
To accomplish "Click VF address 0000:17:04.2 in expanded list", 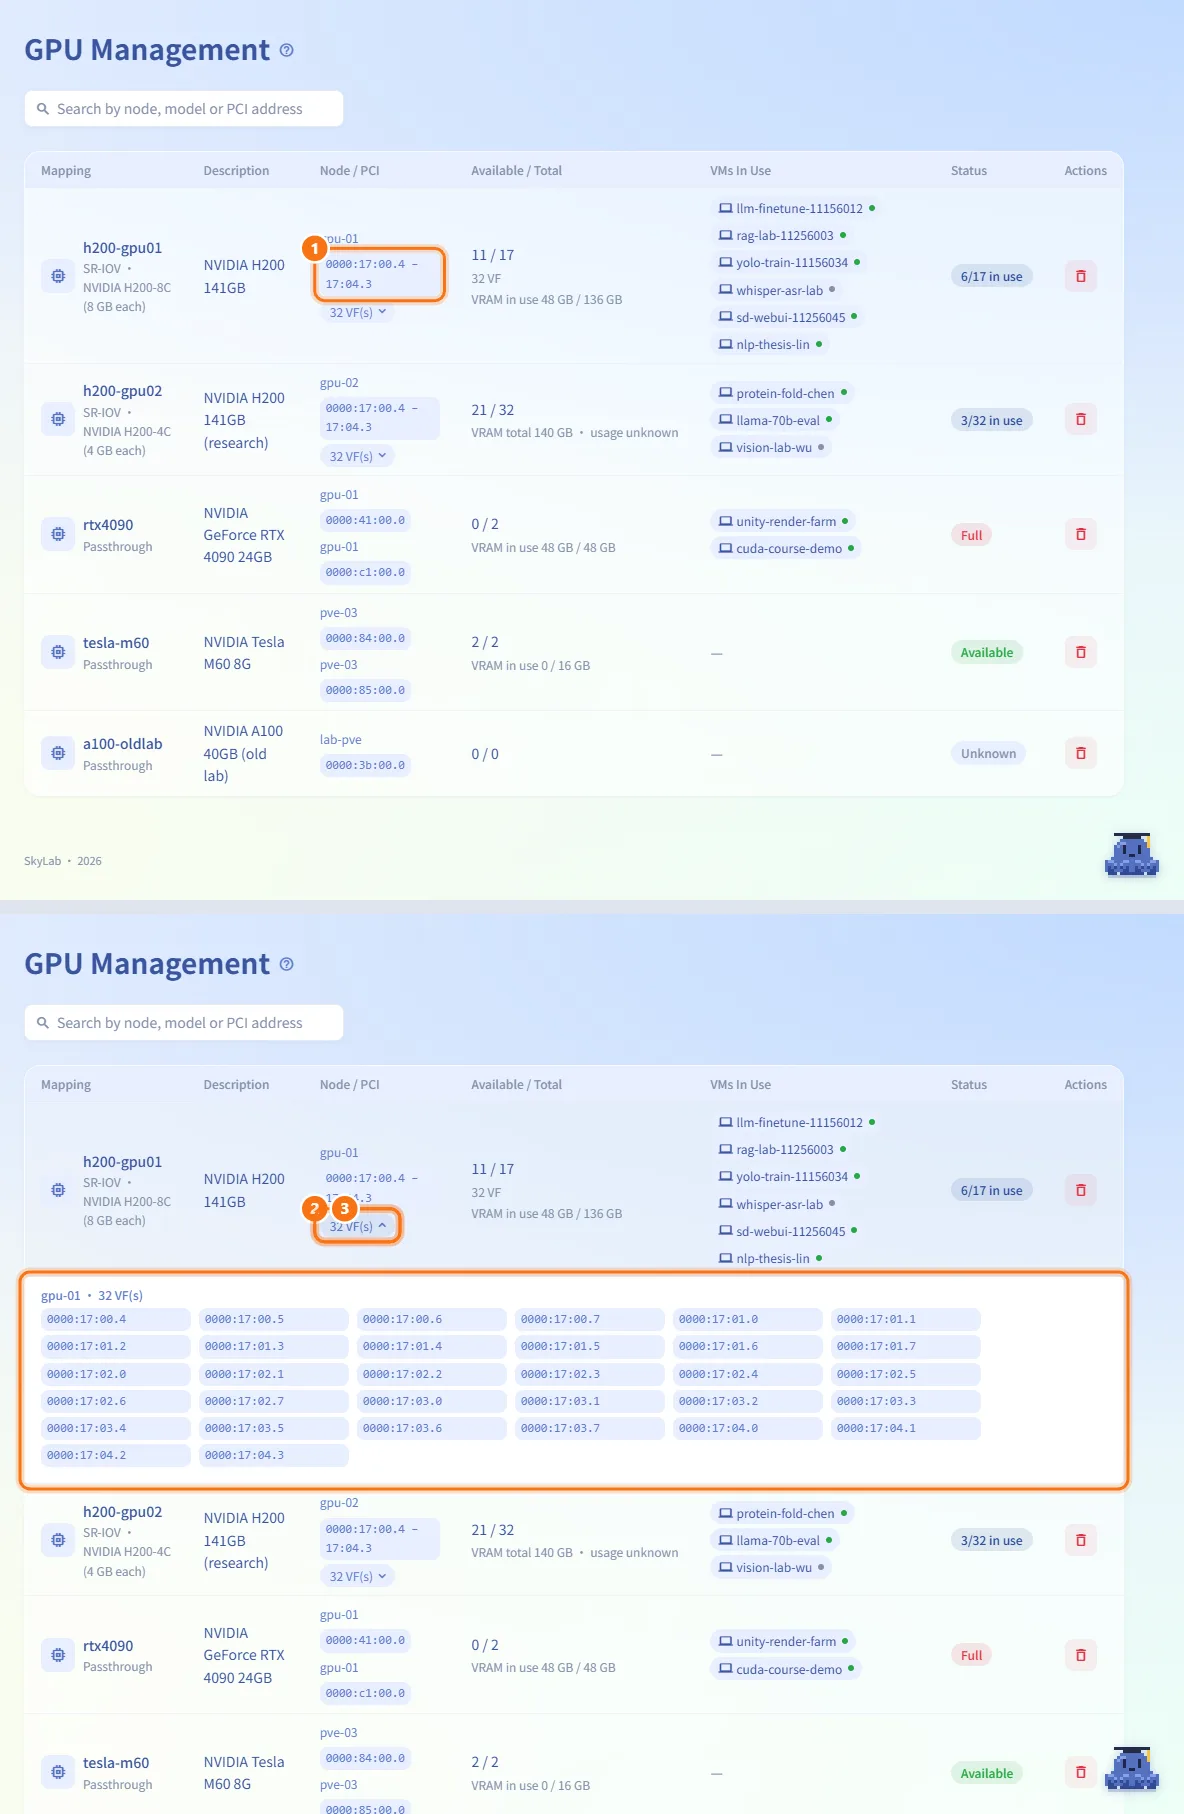I will click(115, 1455).
